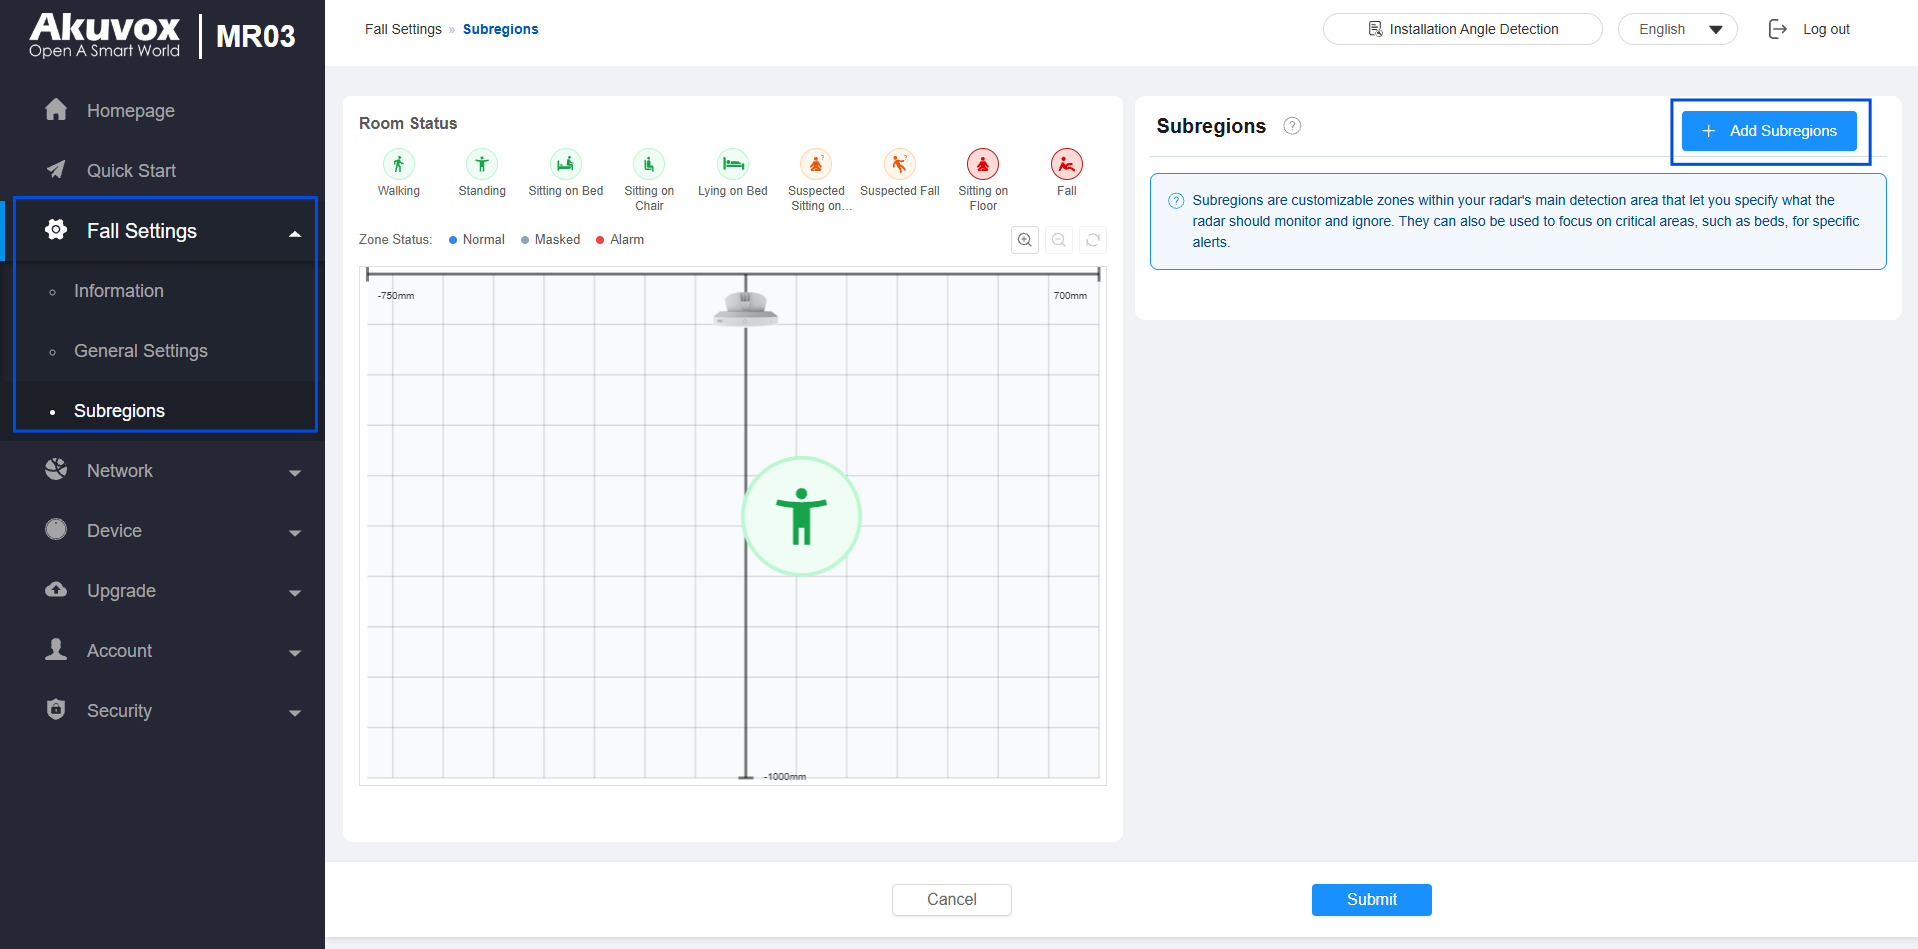Click the Sitting on Bed icon
The height and width of the screenshot is (949, 1918).
565,164
